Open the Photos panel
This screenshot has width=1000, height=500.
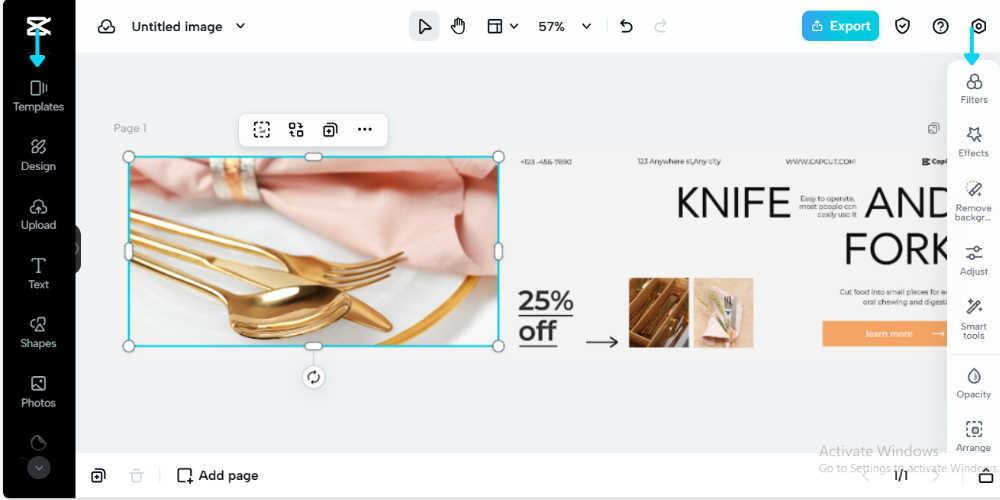click(38, 392)
